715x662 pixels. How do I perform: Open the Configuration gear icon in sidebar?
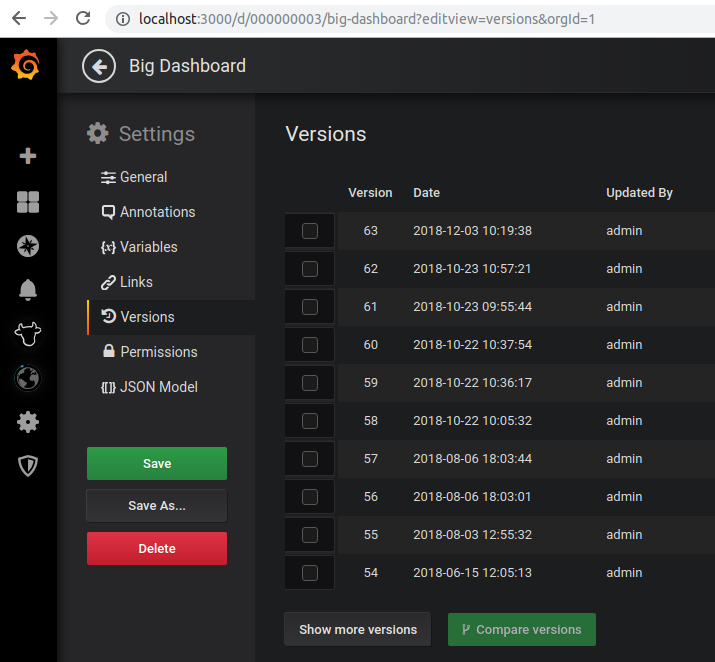(28, 422)
